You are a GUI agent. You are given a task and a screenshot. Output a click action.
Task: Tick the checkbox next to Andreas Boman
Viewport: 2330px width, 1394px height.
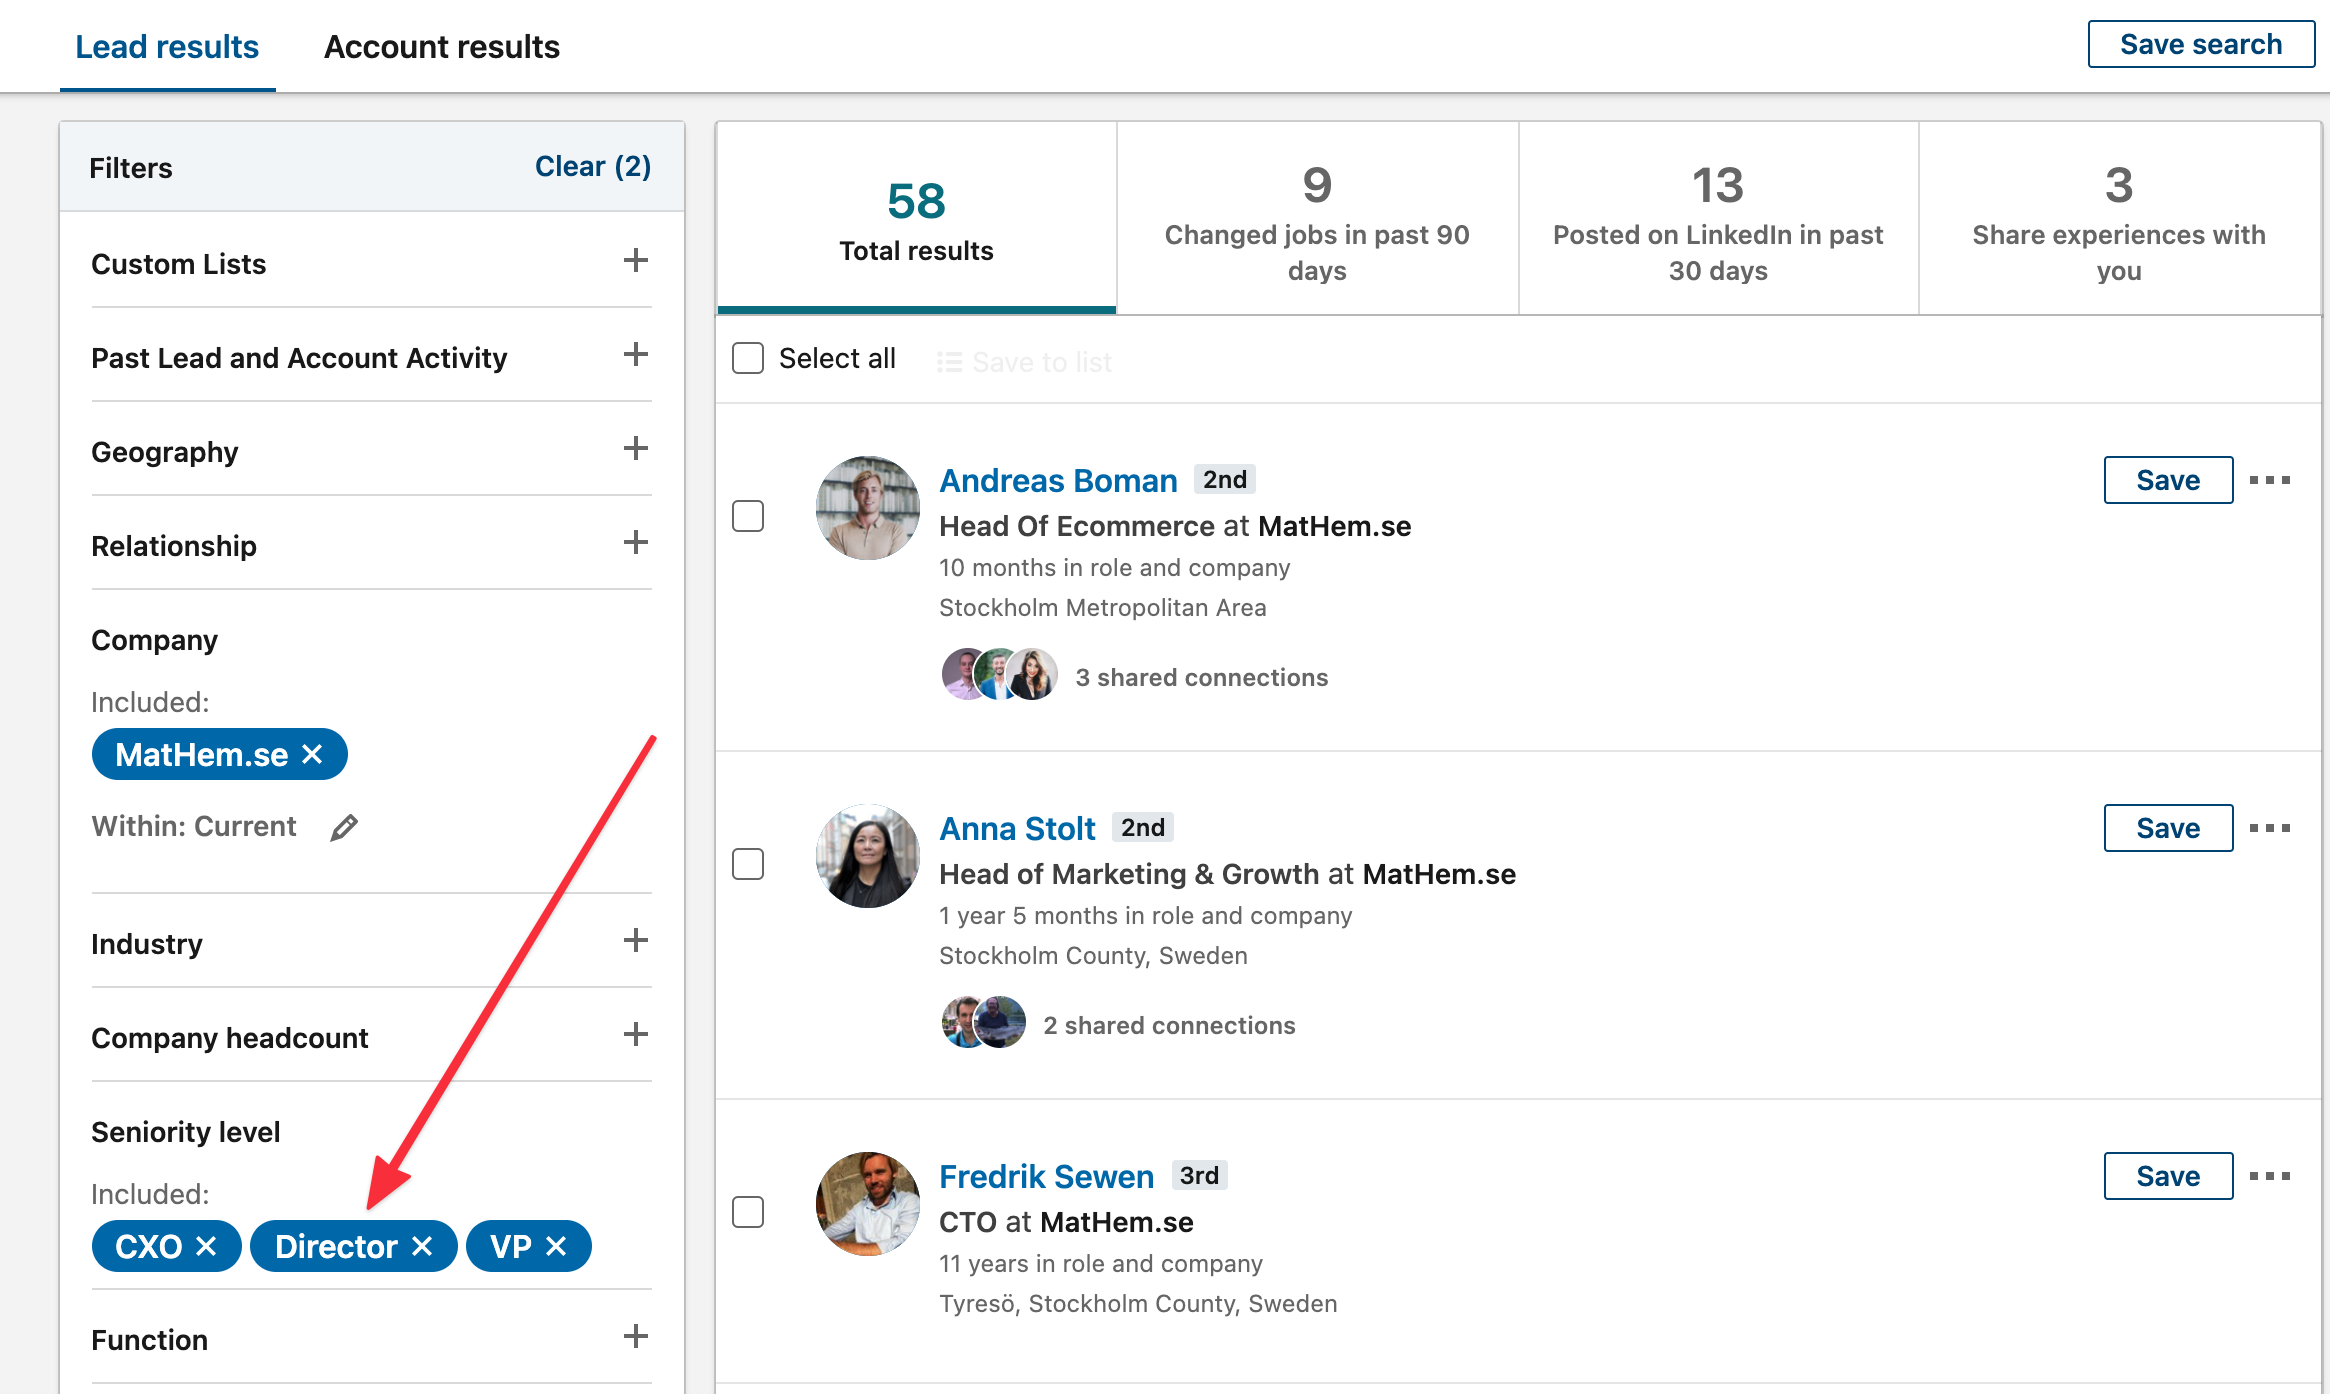(748, 516)
